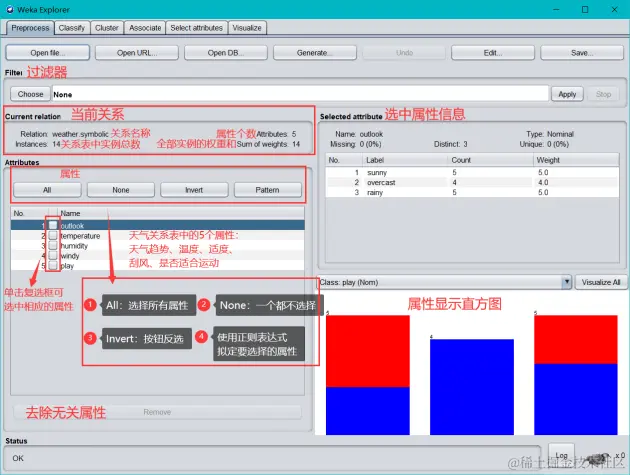Click the filter name field showing None
Image resolution: width=630 pixels, height=475 pixels.
point(300,94)
